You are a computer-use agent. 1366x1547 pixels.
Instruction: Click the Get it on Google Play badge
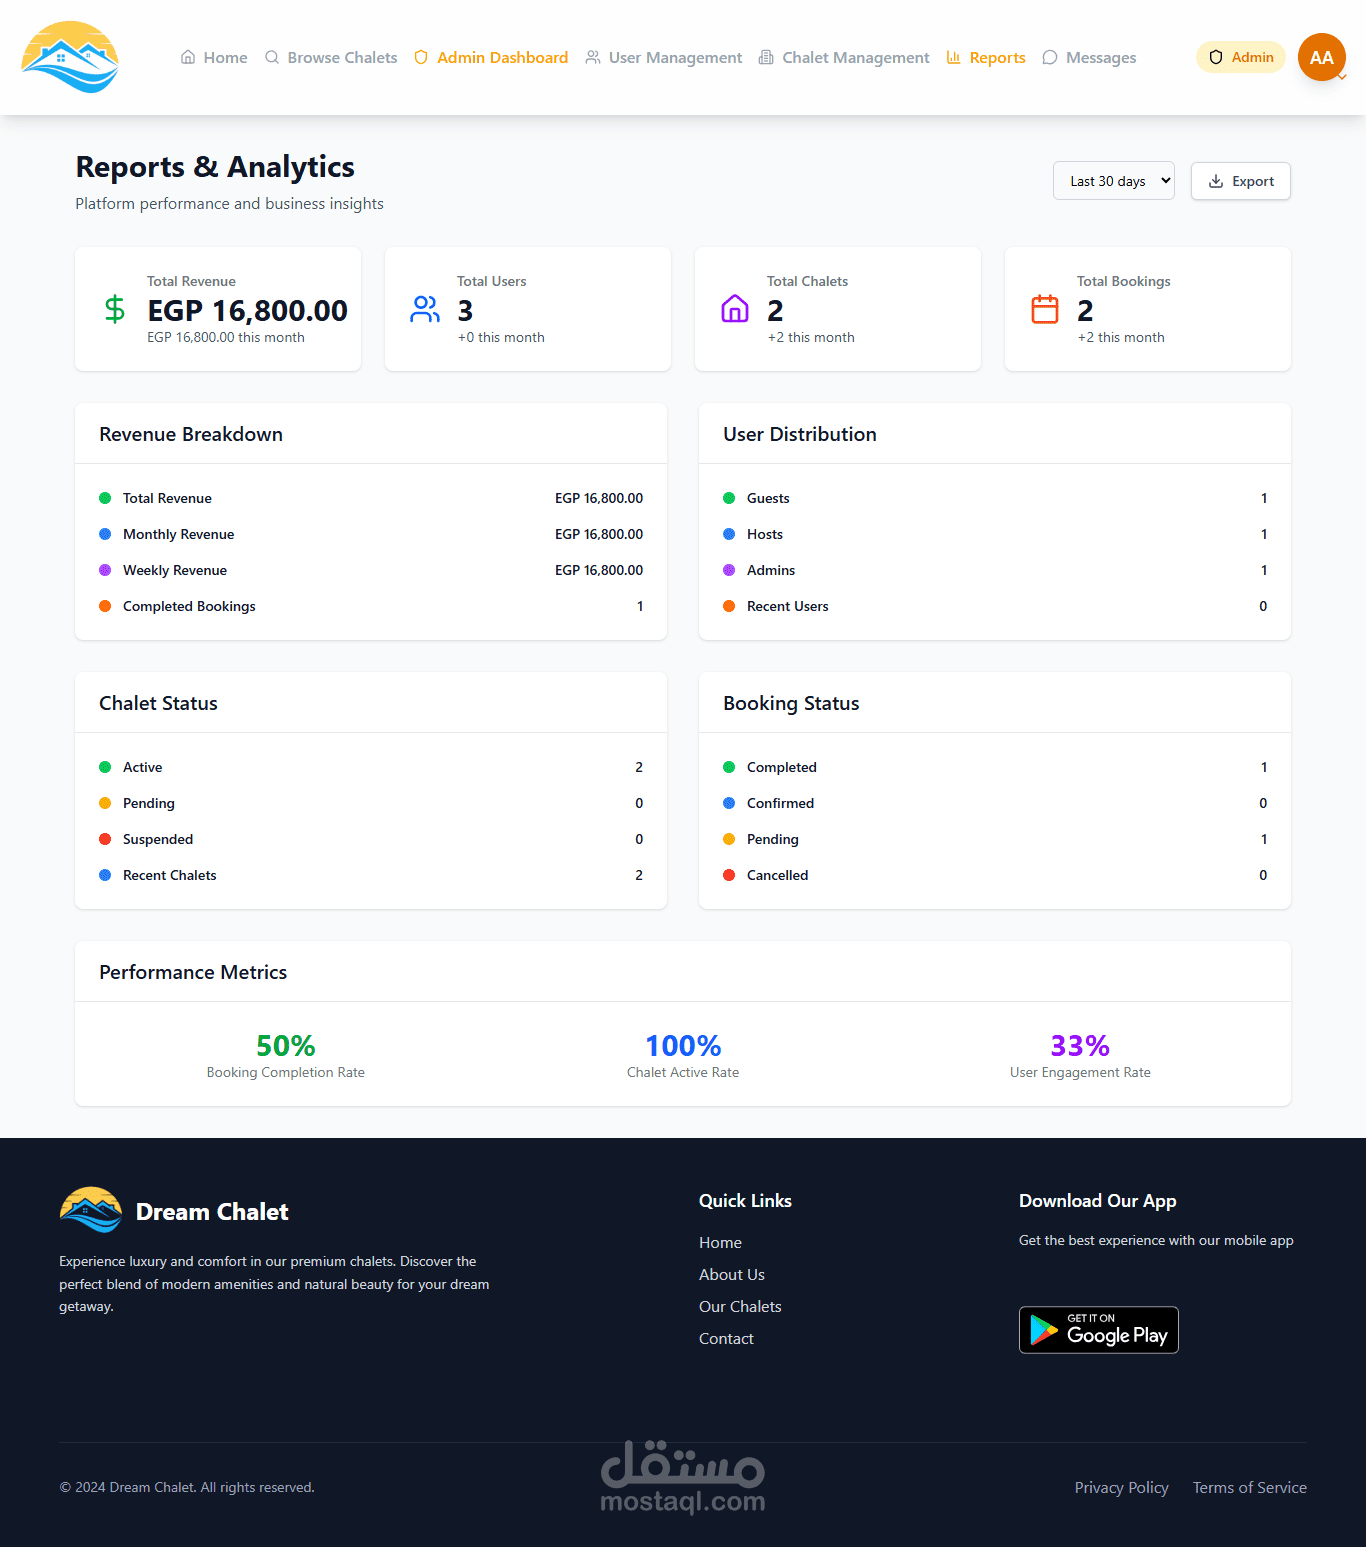click(x=1099, y=1330)
